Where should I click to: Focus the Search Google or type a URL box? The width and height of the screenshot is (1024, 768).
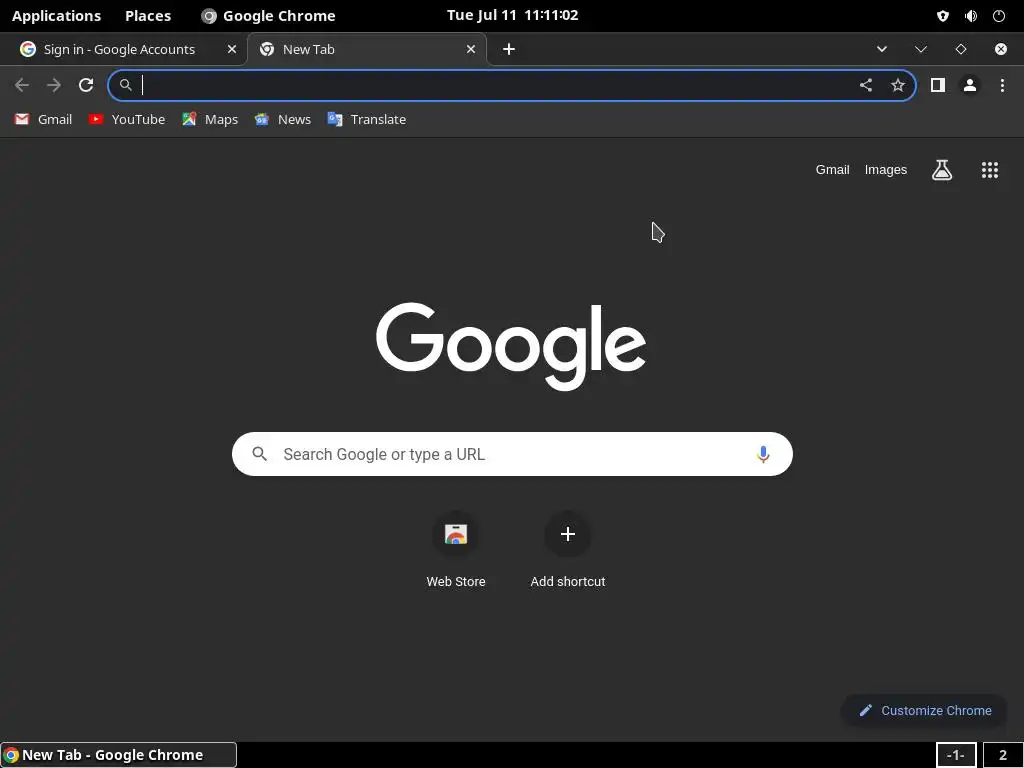pyautogui.click(x=512, y=454)
